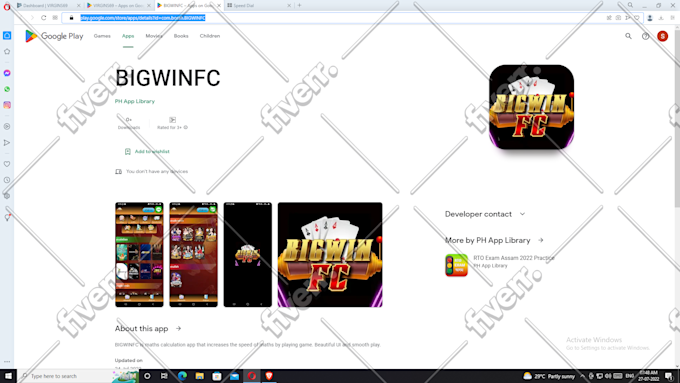The width and height of the screenshot is (680, 383).
Task: Search Google Play with magnifier icon
Action: (x=628, y=36)
